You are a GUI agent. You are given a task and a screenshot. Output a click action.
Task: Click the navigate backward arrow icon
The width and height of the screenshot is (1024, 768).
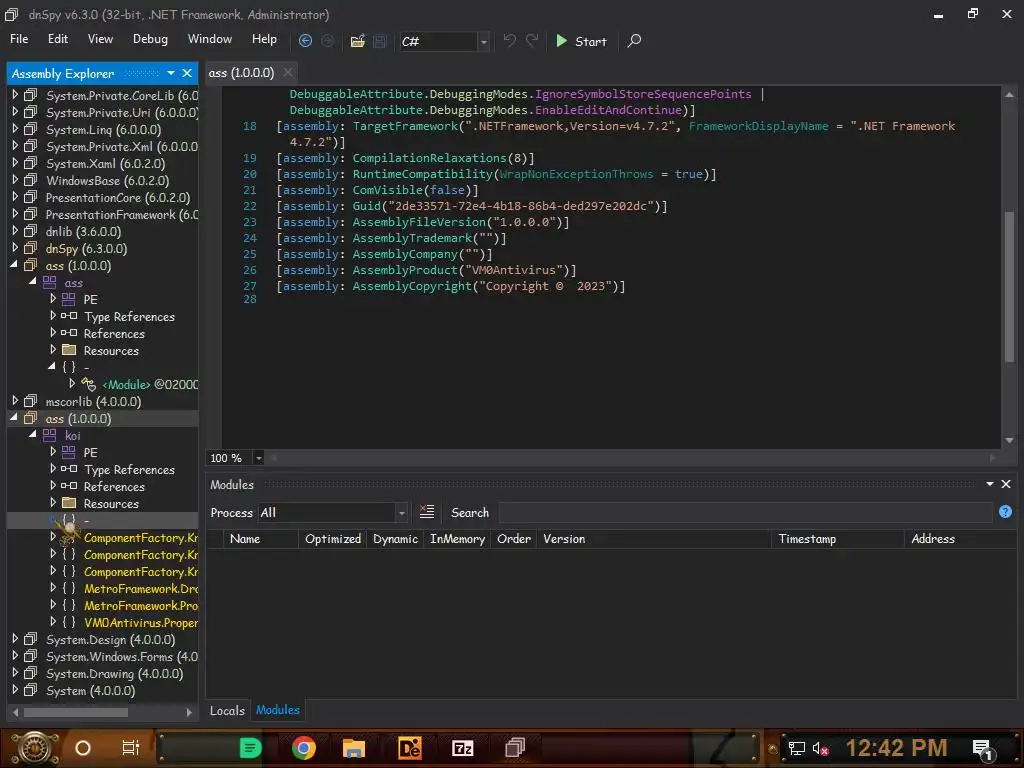[305, 41]
